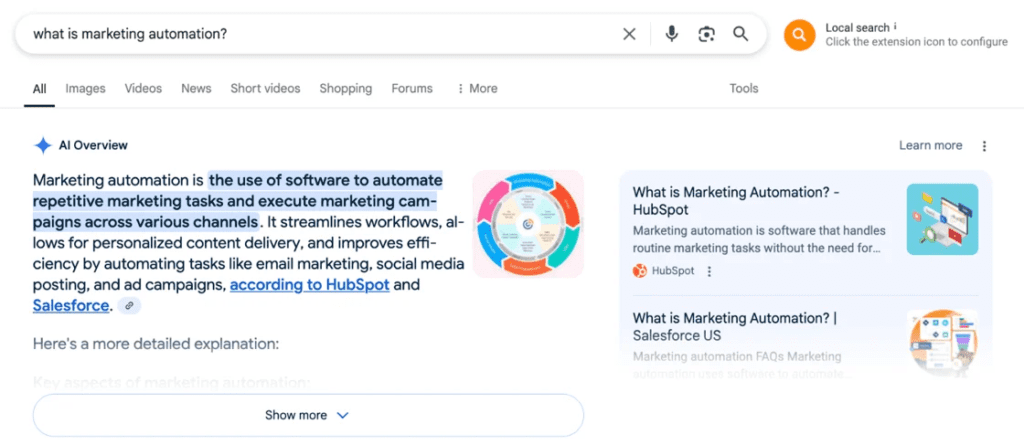Switch to the Videos tab
The image size is (1024, 445).
click(143, 88)
